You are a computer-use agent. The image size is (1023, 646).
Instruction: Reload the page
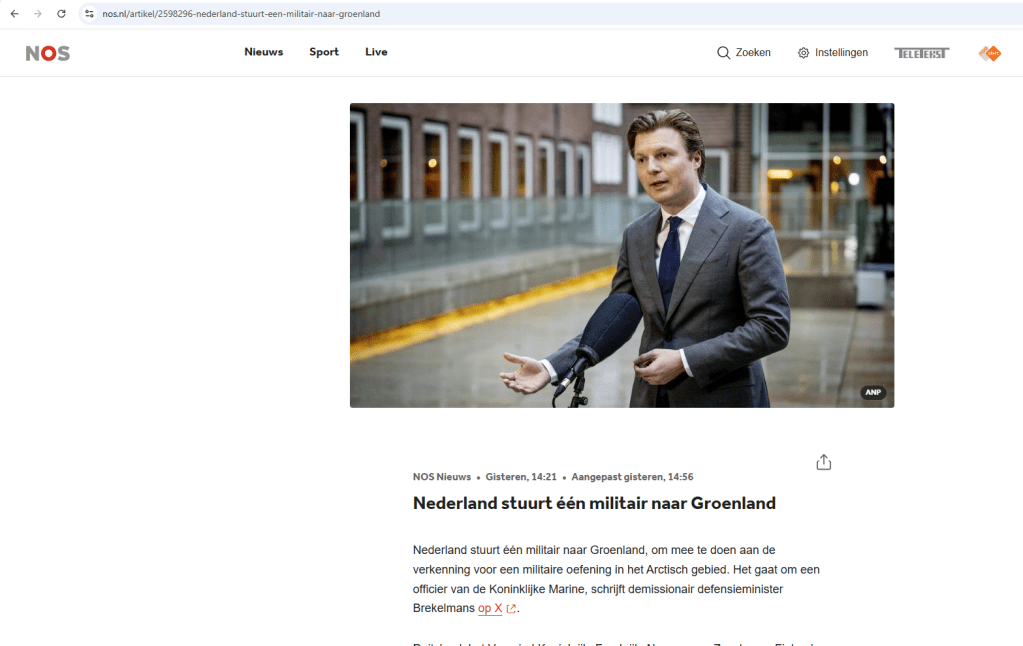coord(61,14)
